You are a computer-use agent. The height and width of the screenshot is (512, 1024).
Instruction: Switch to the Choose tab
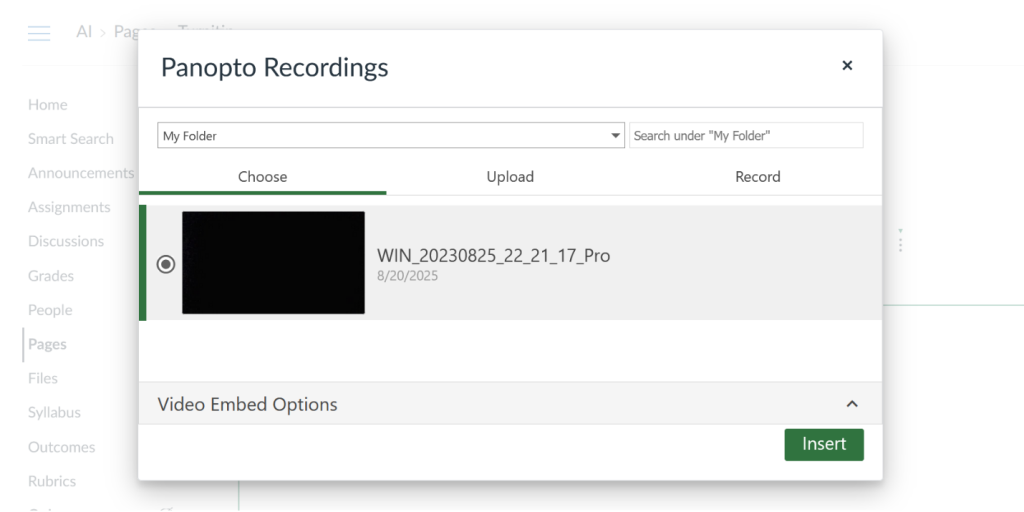click(262, 177)
